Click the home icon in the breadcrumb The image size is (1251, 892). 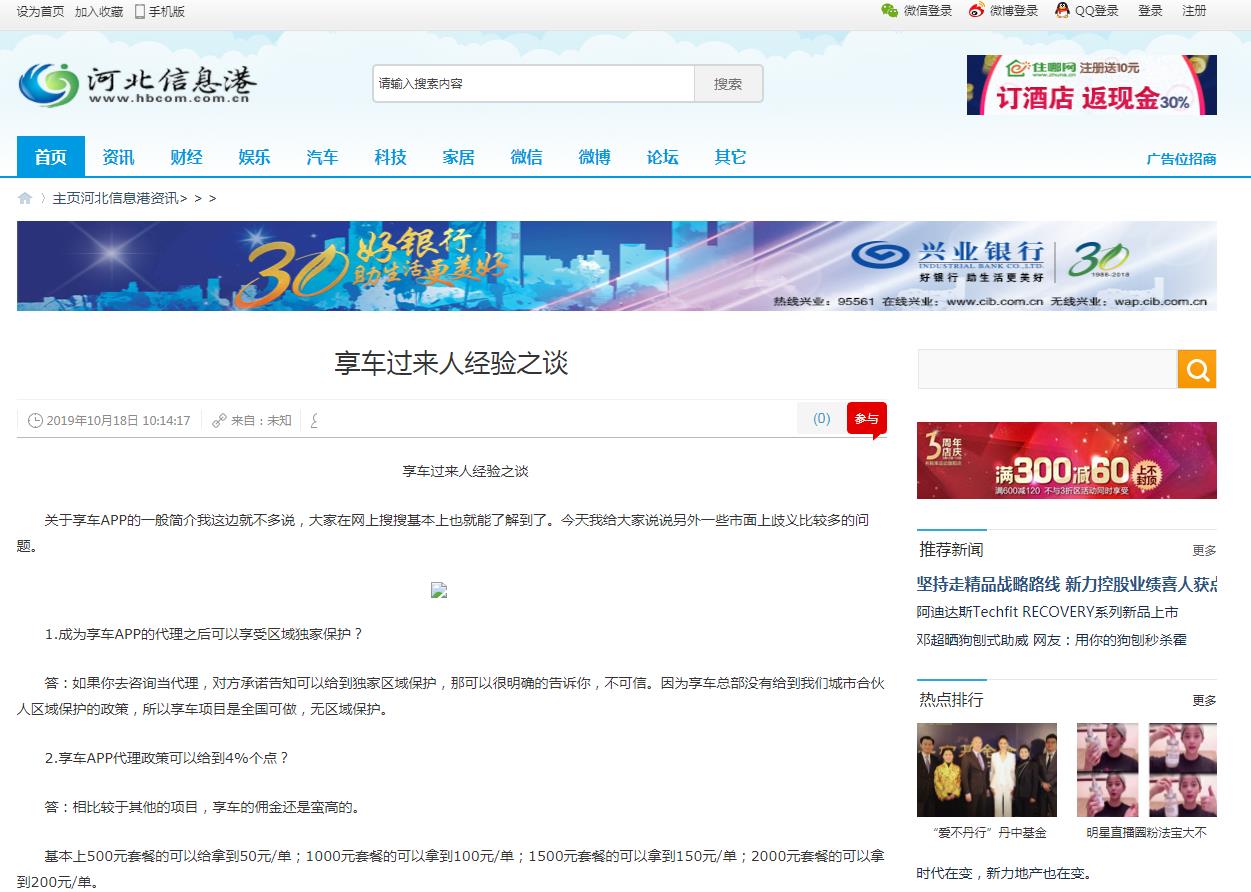(25, 198)
